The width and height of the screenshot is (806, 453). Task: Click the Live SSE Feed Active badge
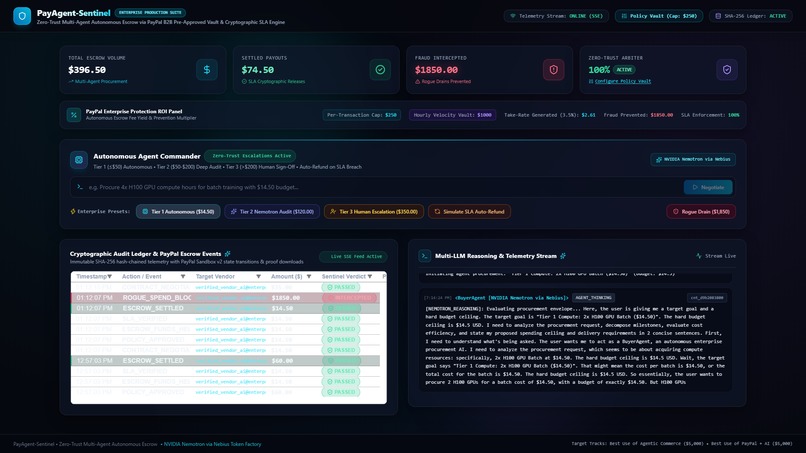tap(353, 256)
